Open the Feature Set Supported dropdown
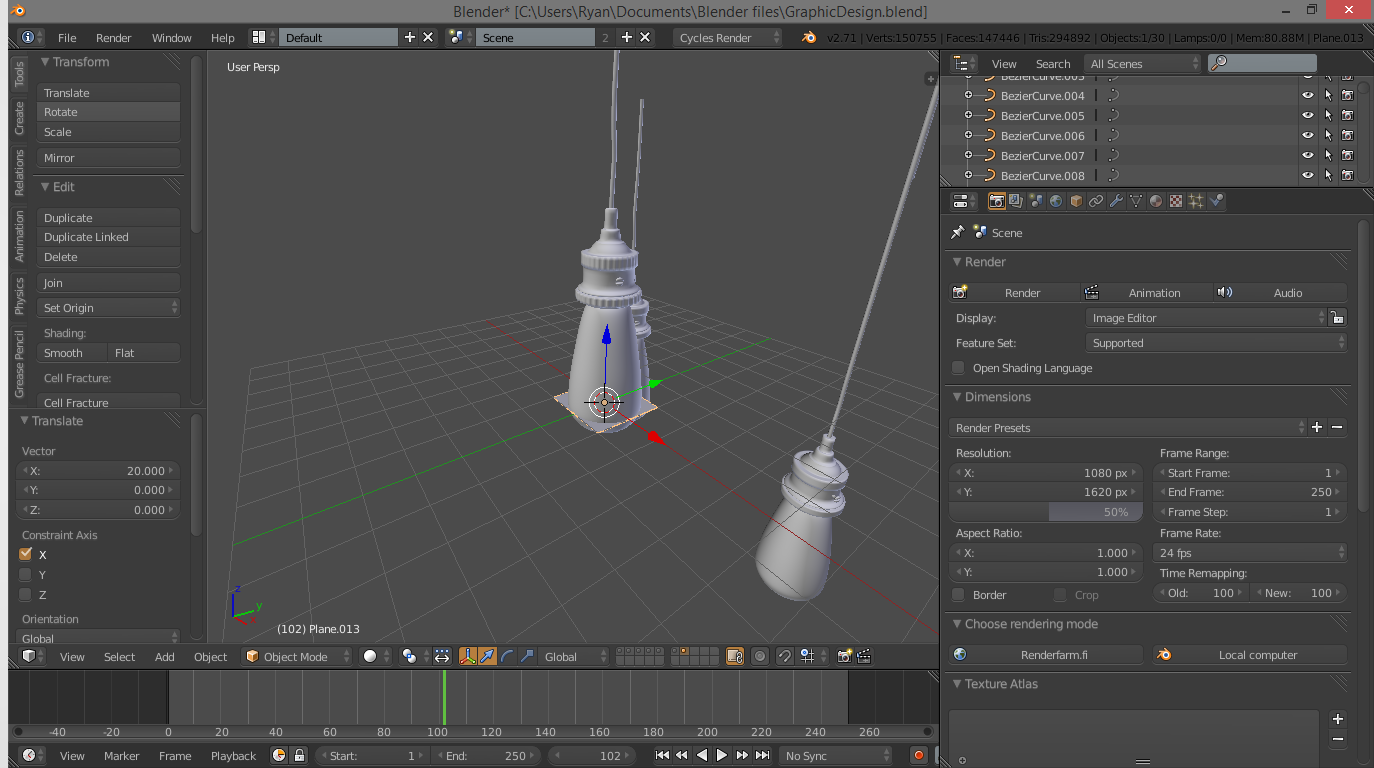The width and height of the screenshot is (1374, 768). (x=1216, y=343)
